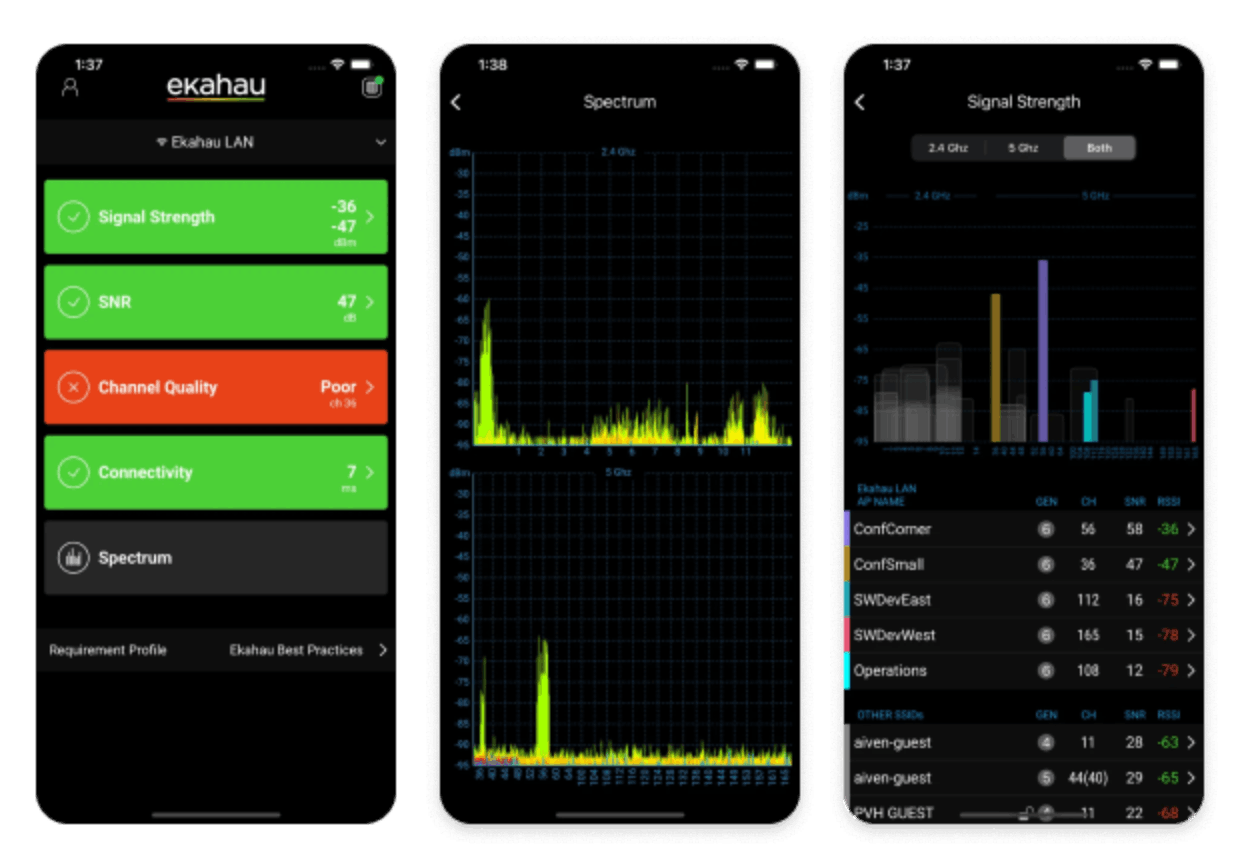Viewport: 1240px width, 868px height.
Task: Open the Spectrum card
Action: tap(216, 557)
